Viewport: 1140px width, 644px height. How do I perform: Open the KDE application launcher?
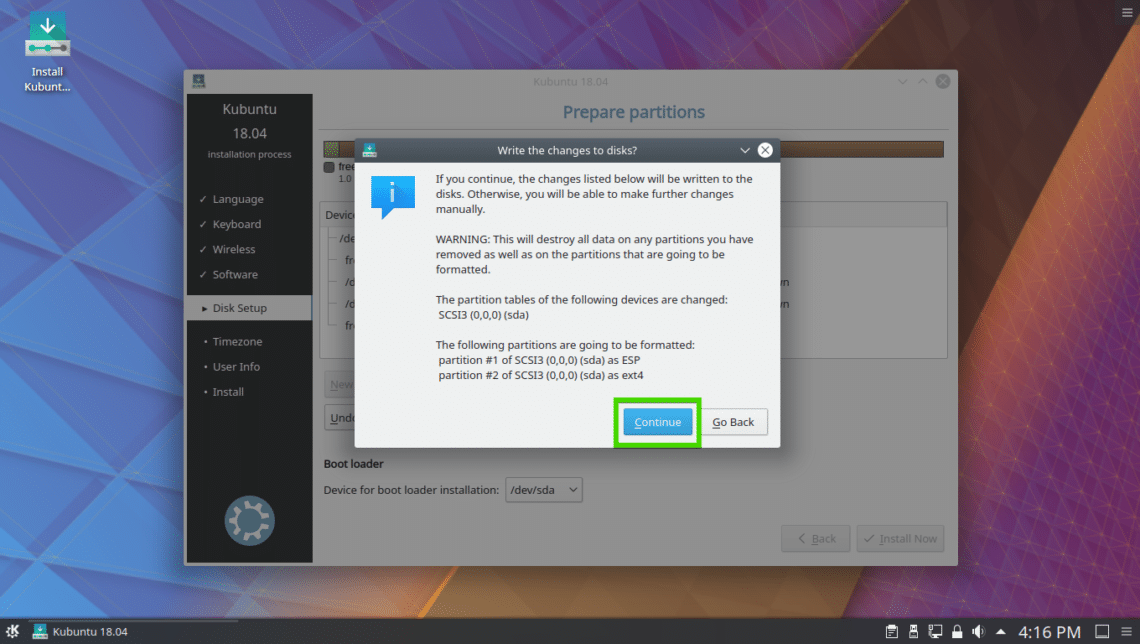[x=12, y=631]
